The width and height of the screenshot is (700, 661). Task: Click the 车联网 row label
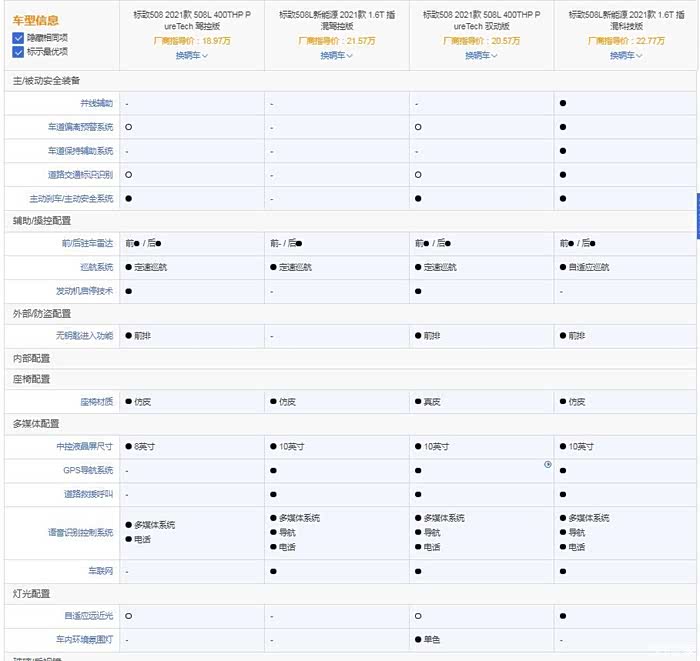point(100,571)
